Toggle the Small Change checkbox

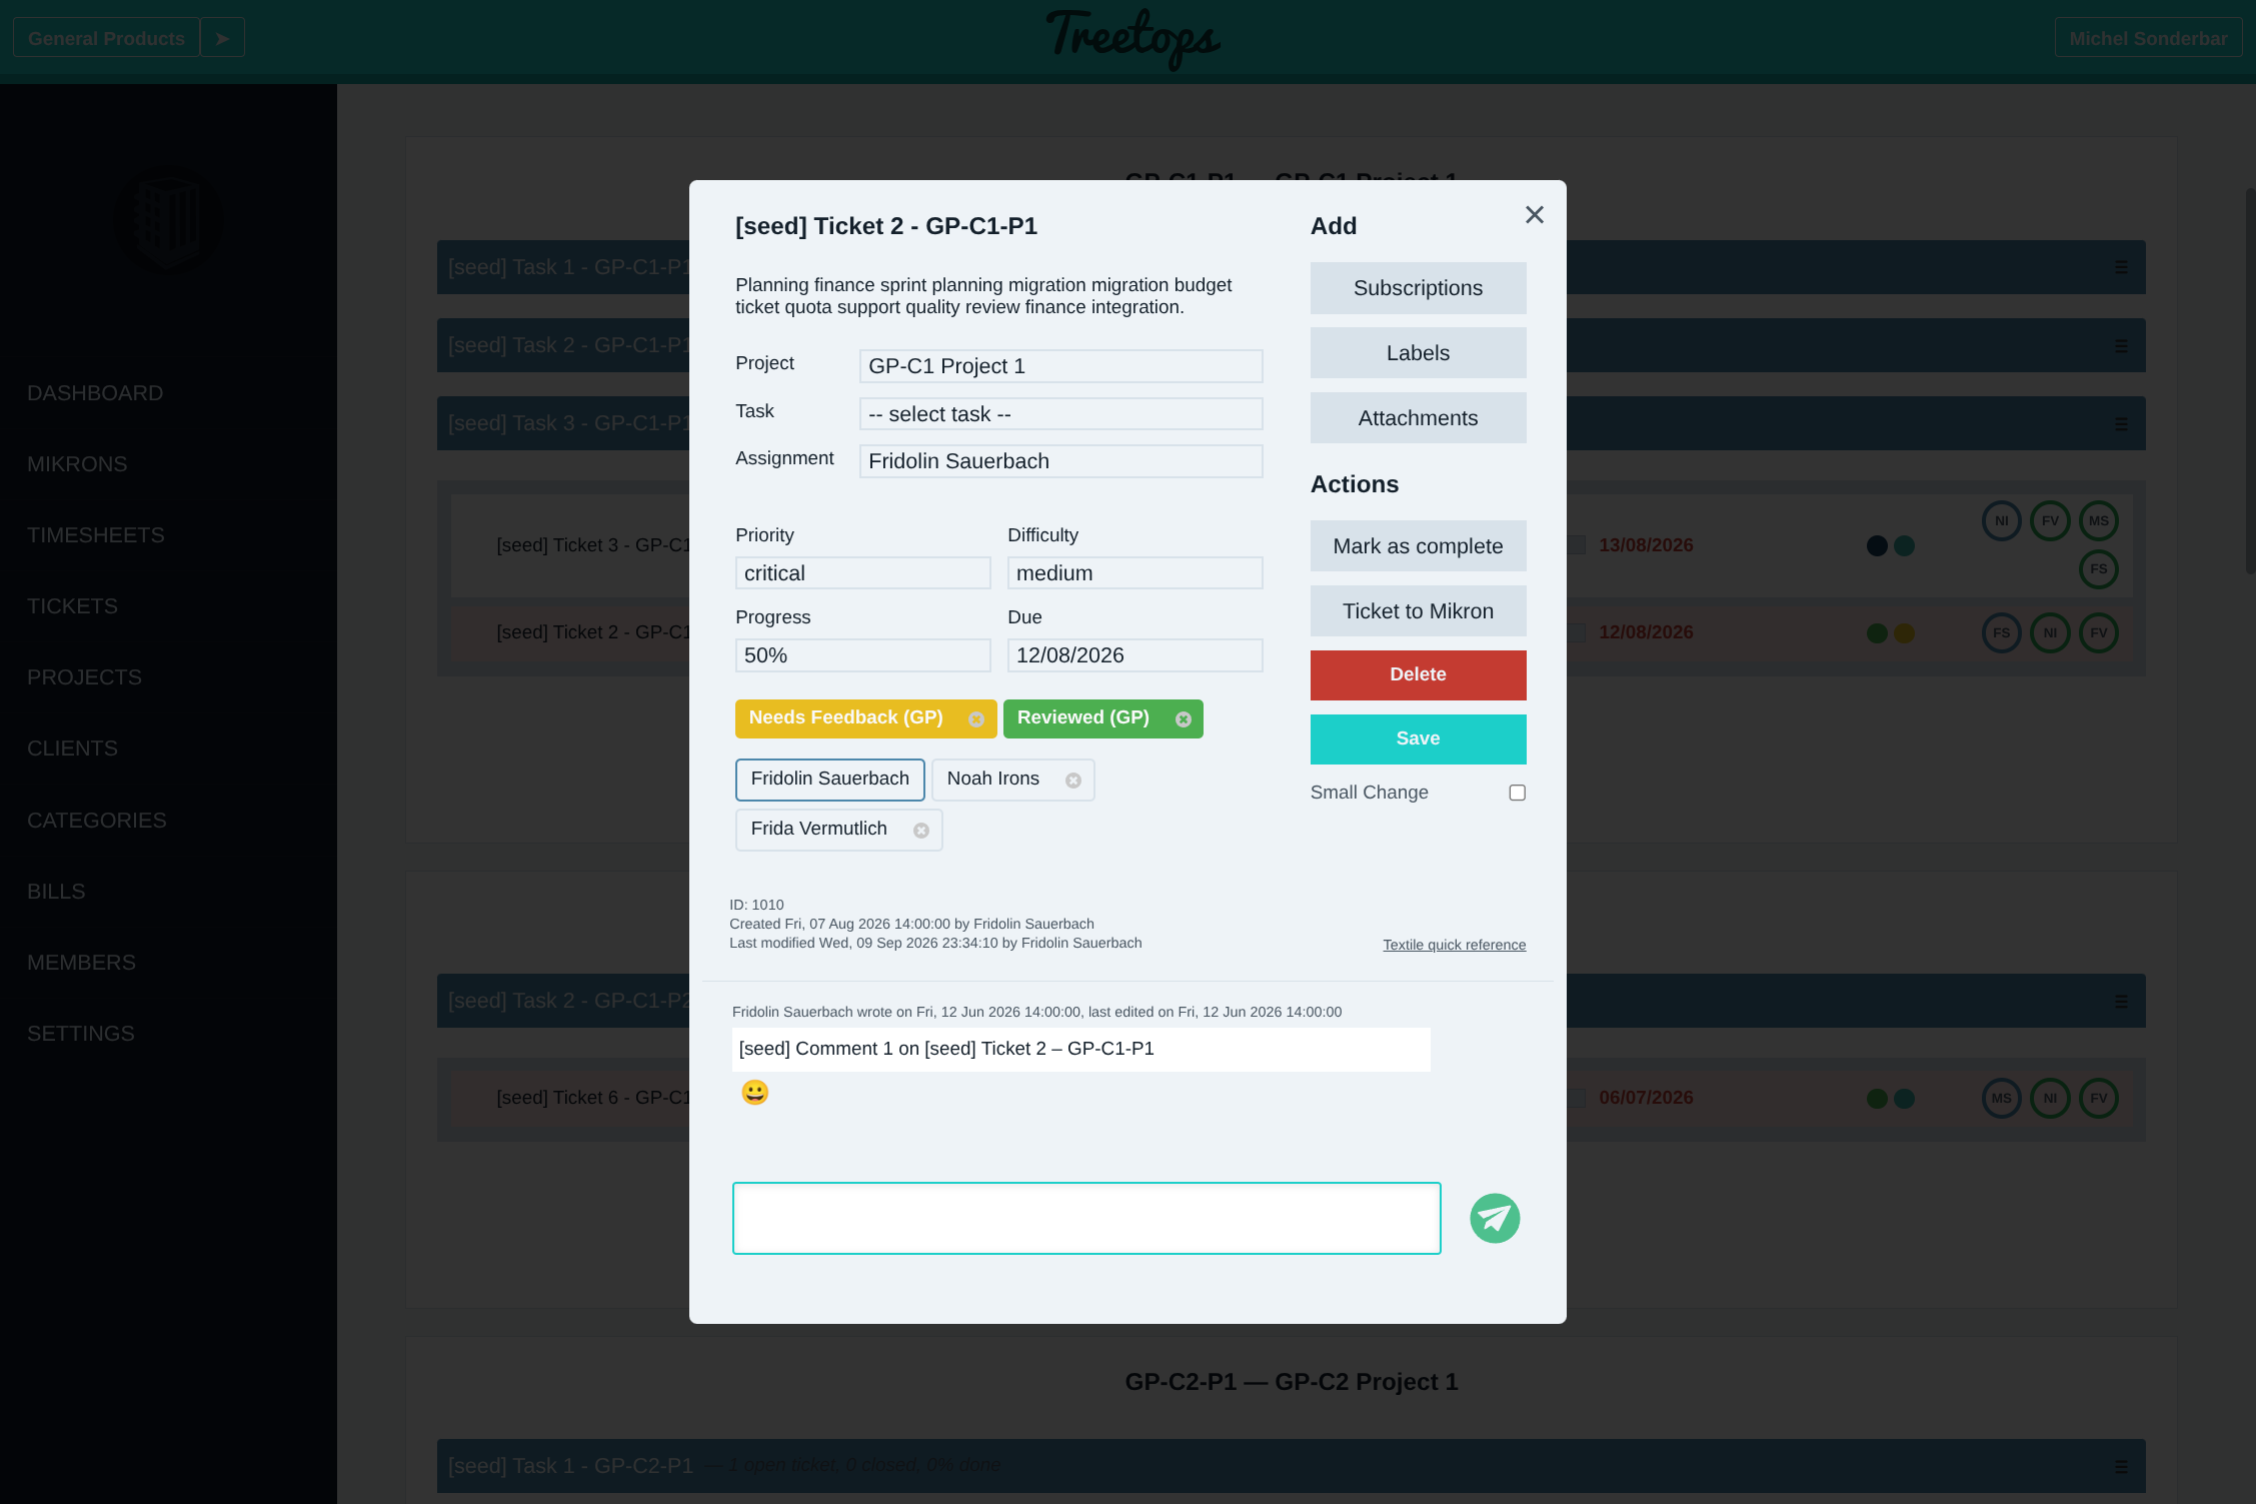click(x=1517, y=792)
